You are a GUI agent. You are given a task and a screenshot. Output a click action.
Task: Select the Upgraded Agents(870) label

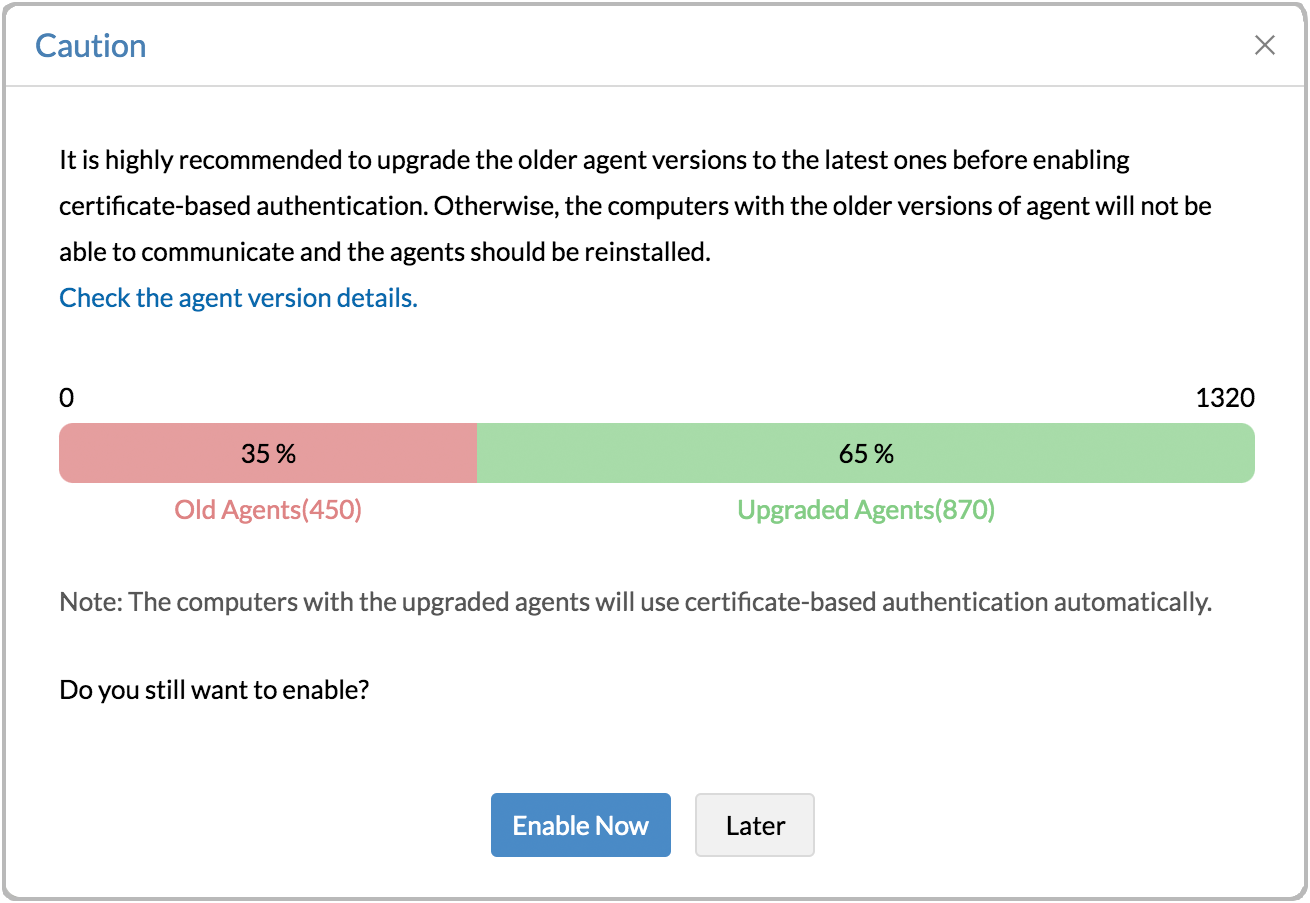[x=866, y=509]
